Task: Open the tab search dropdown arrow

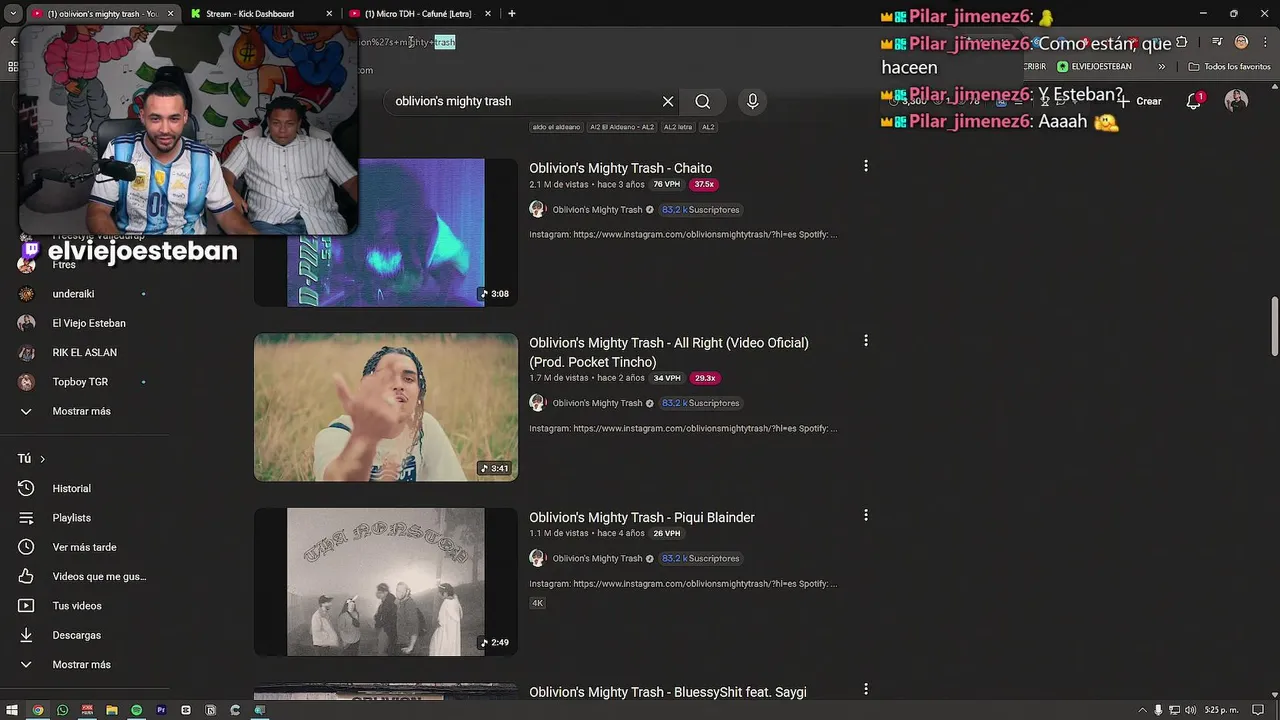Action: click(13, 14)
